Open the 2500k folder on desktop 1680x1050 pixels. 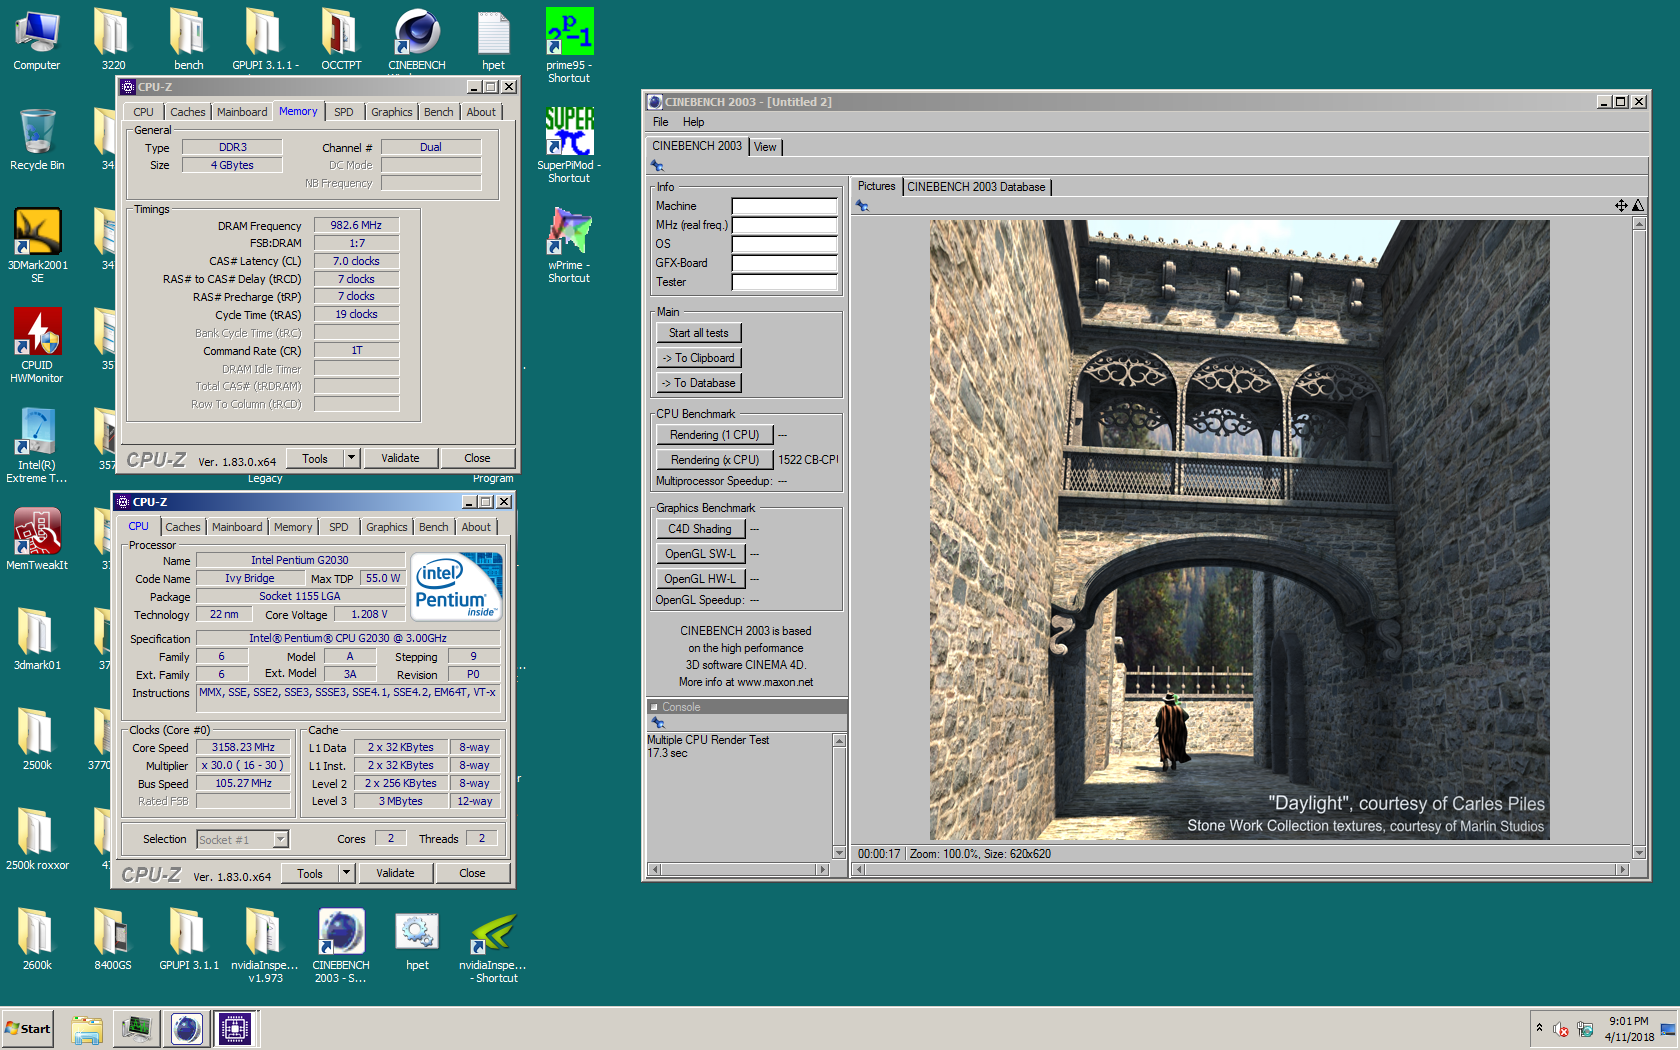(37, 740)
